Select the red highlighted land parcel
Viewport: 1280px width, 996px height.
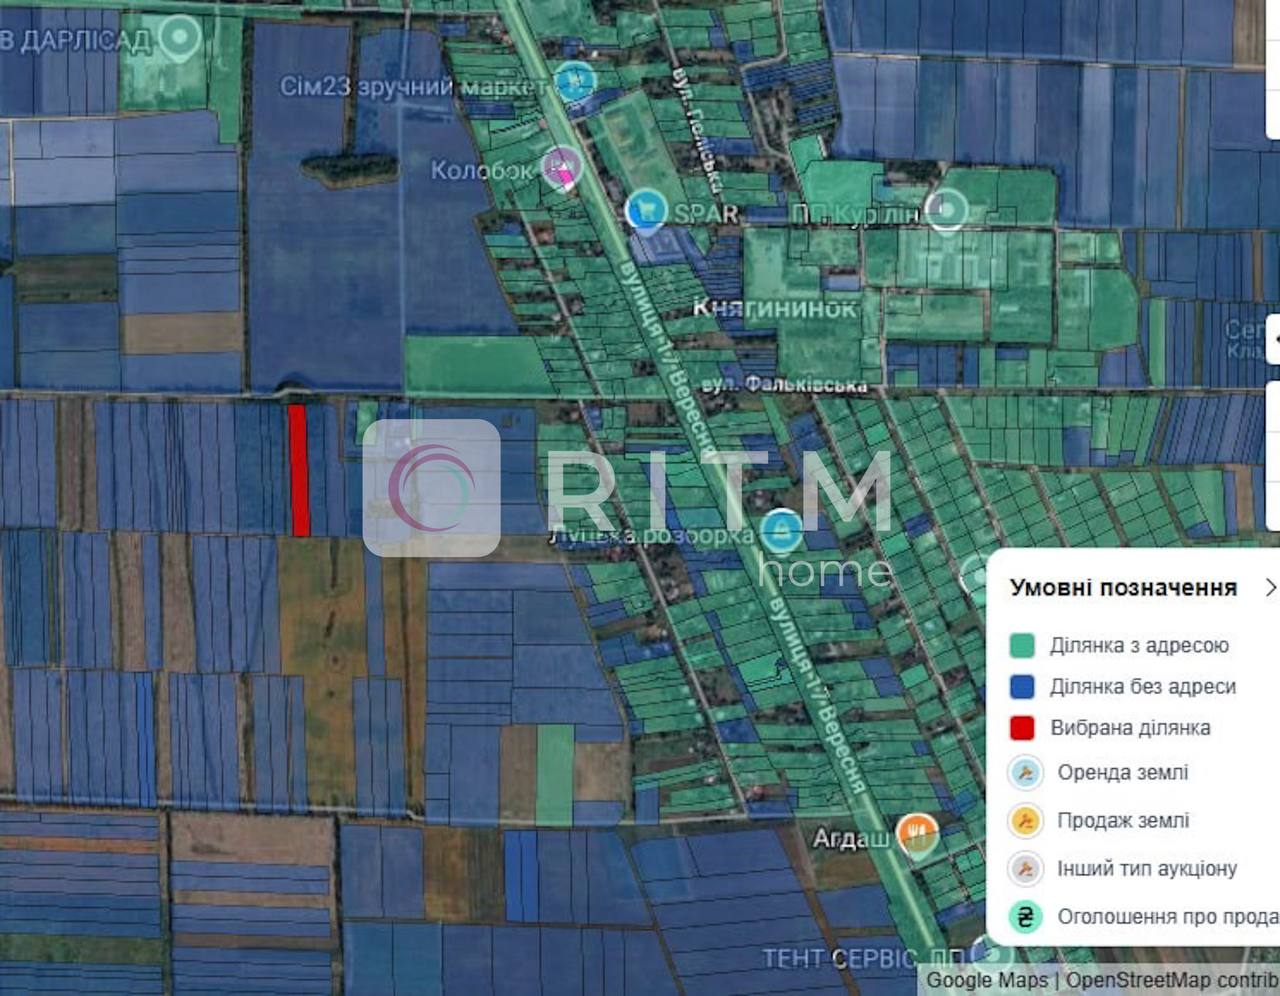(298, 470)
